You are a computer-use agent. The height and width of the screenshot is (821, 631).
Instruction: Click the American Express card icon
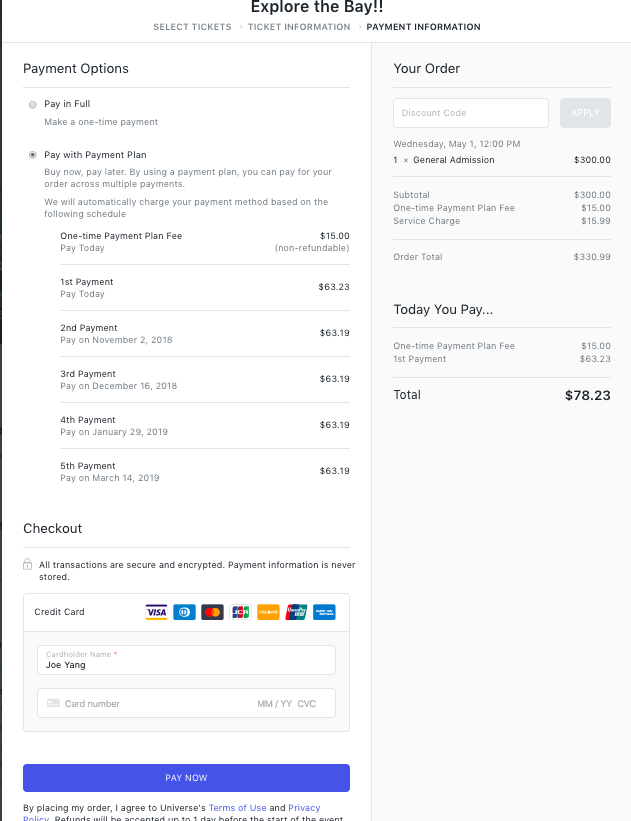click(324, 612)
